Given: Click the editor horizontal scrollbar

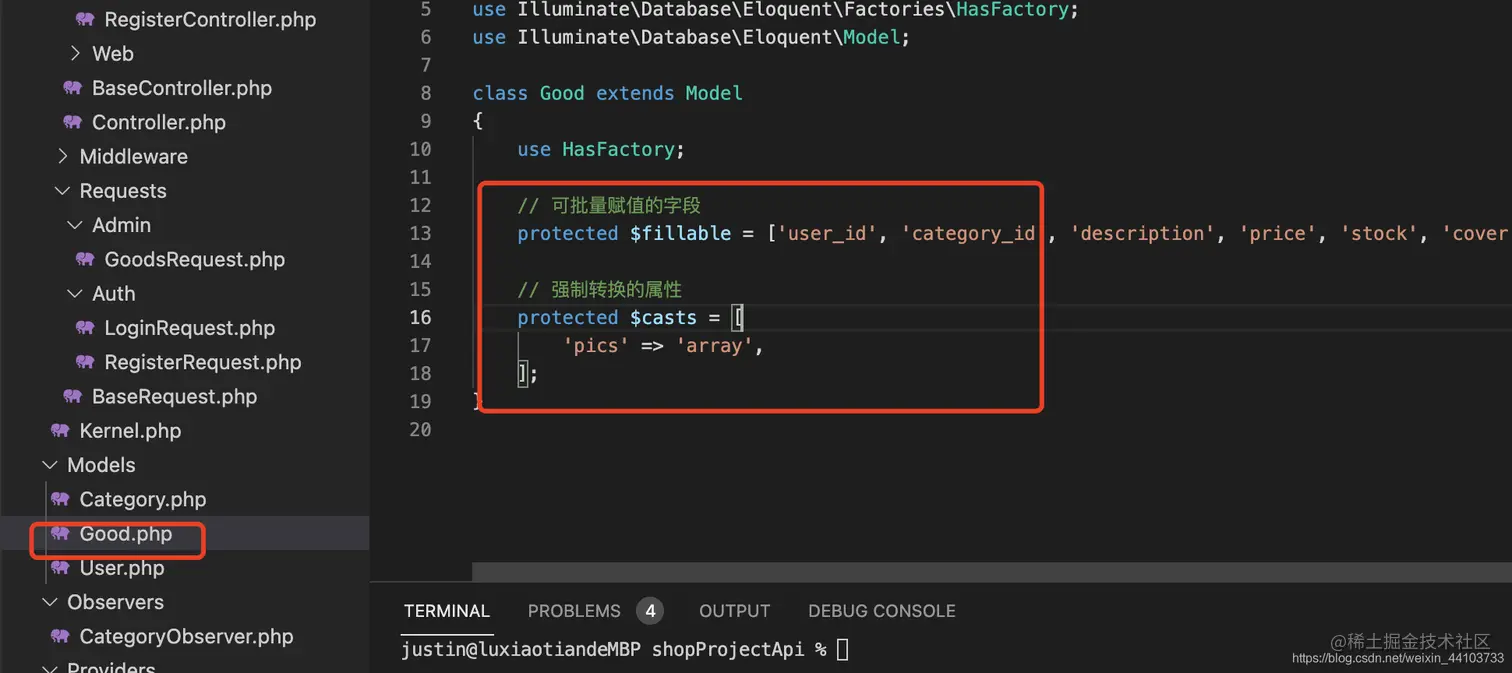Looking at the screenshot, I should (x=992, y=571).
